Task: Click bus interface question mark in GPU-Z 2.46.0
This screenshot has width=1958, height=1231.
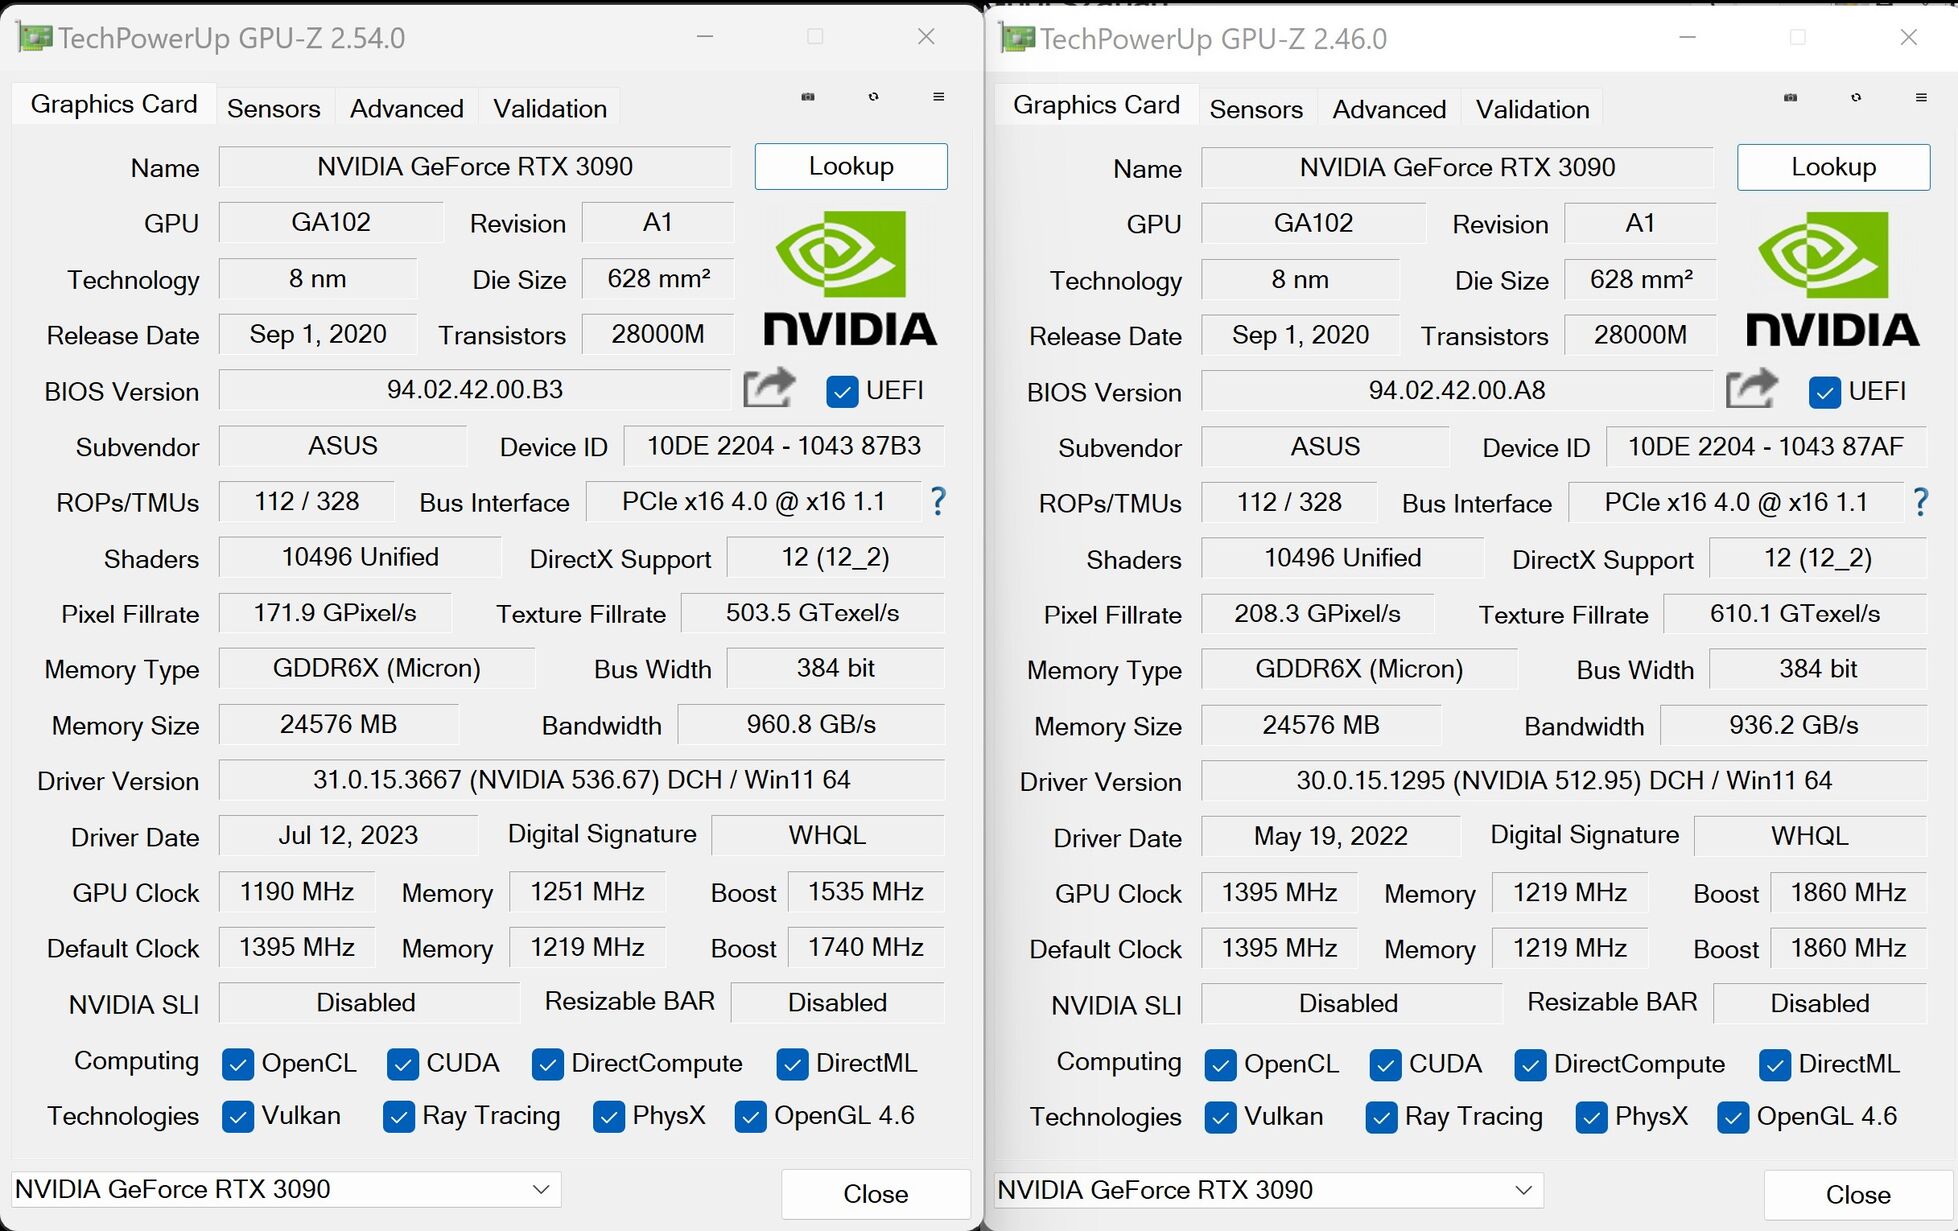Action: [1921, 502]
